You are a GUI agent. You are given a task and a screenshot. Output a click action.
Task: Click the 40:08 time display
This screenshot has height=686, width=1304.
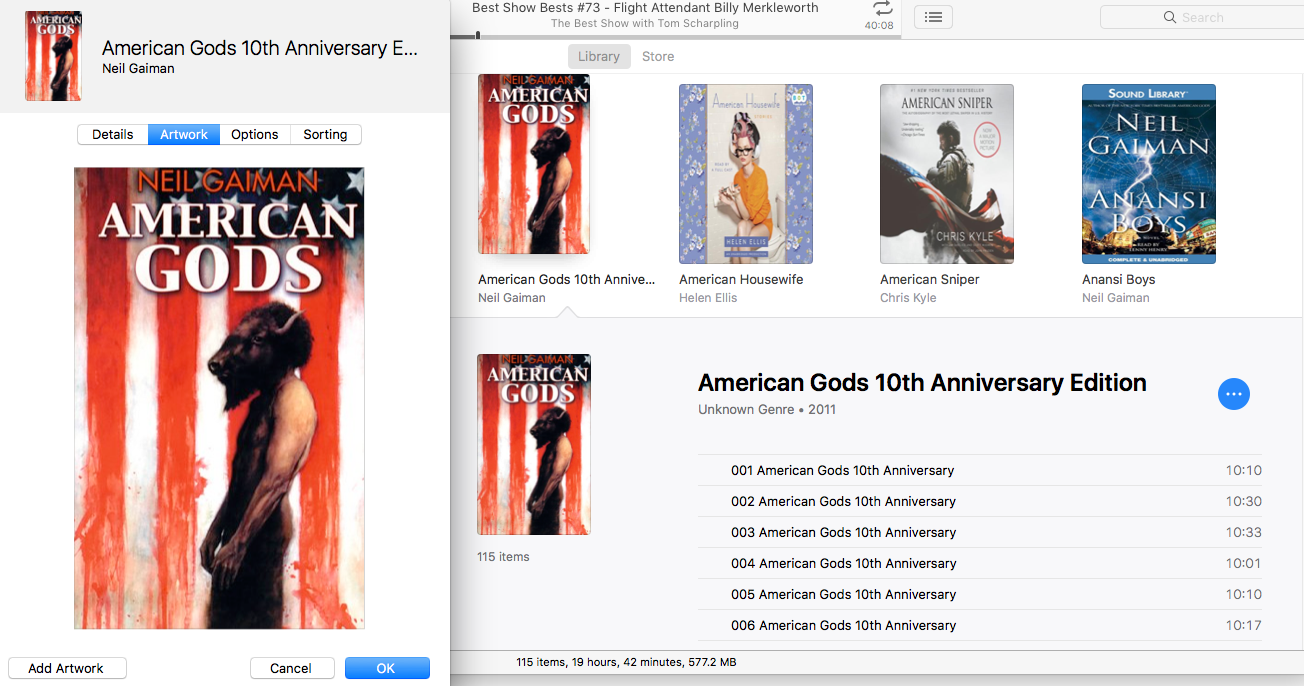click(x=879, y=26)
